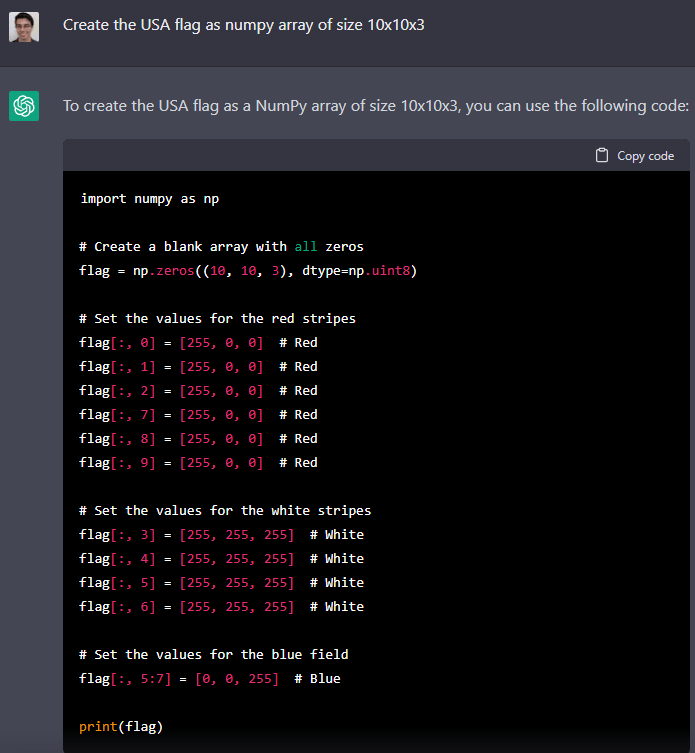Click the user prompt about USA flag
695x753 pixels.
243,25
